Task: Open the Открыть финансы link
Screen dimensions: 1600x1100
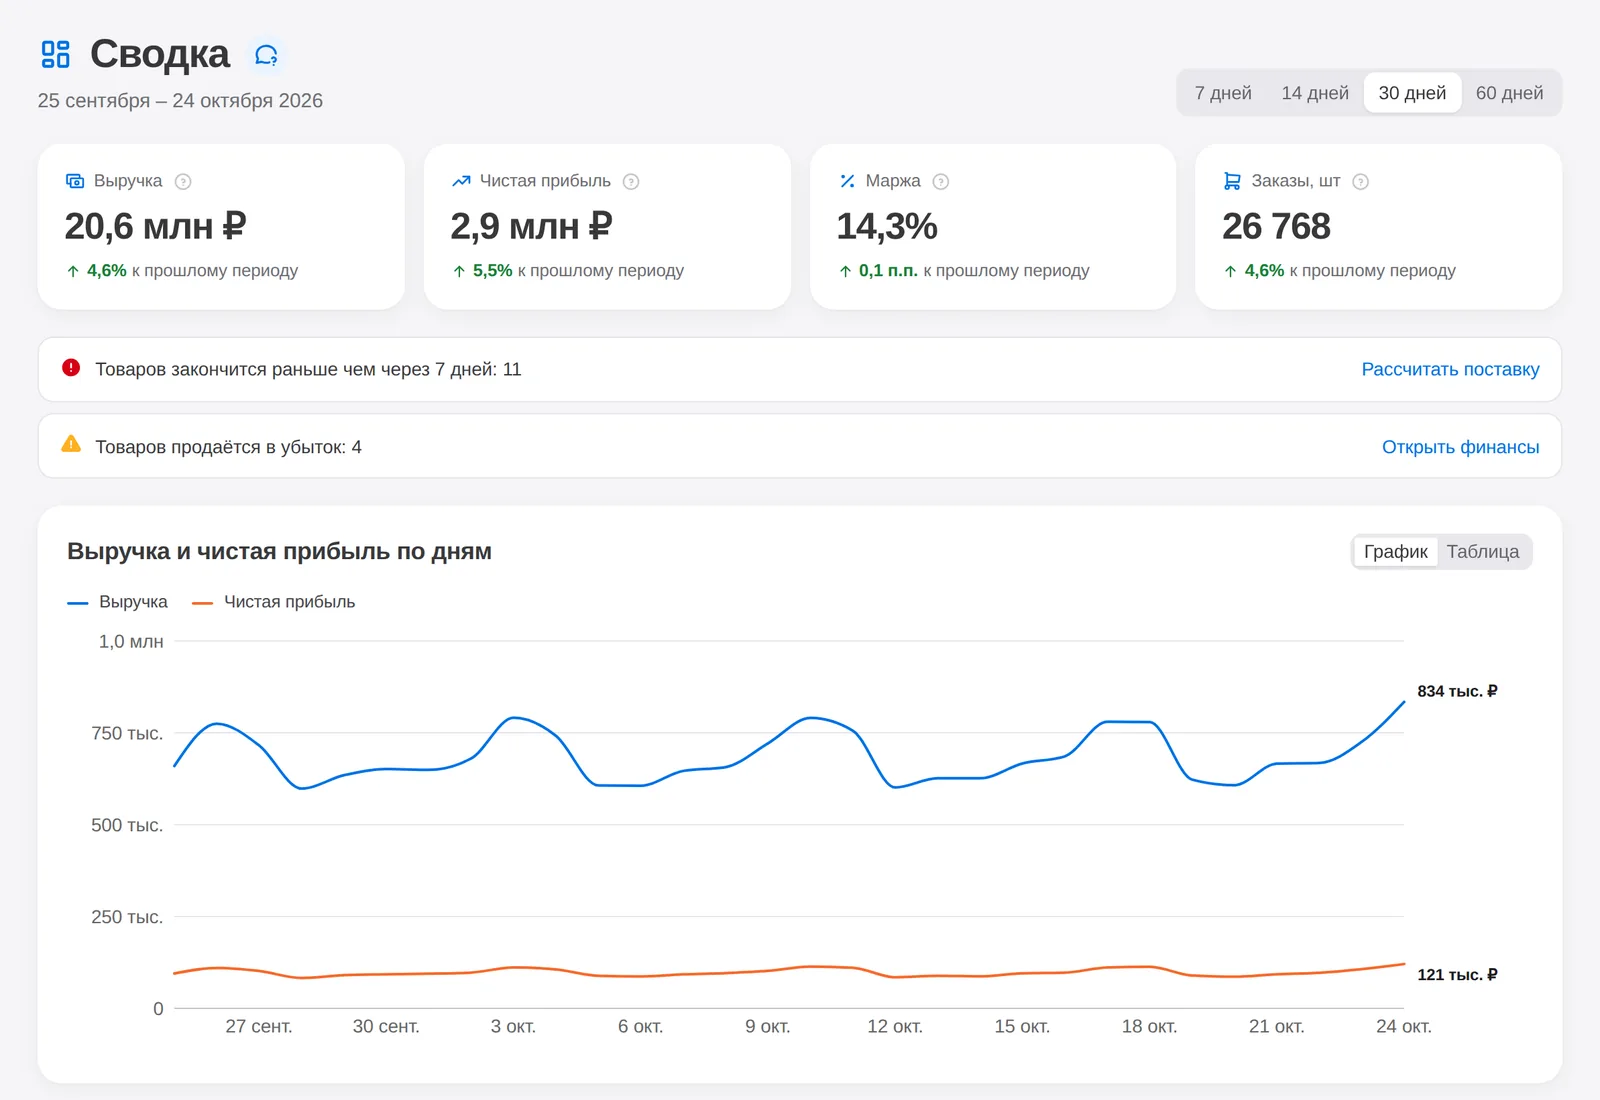Action: click(1460, 447)
